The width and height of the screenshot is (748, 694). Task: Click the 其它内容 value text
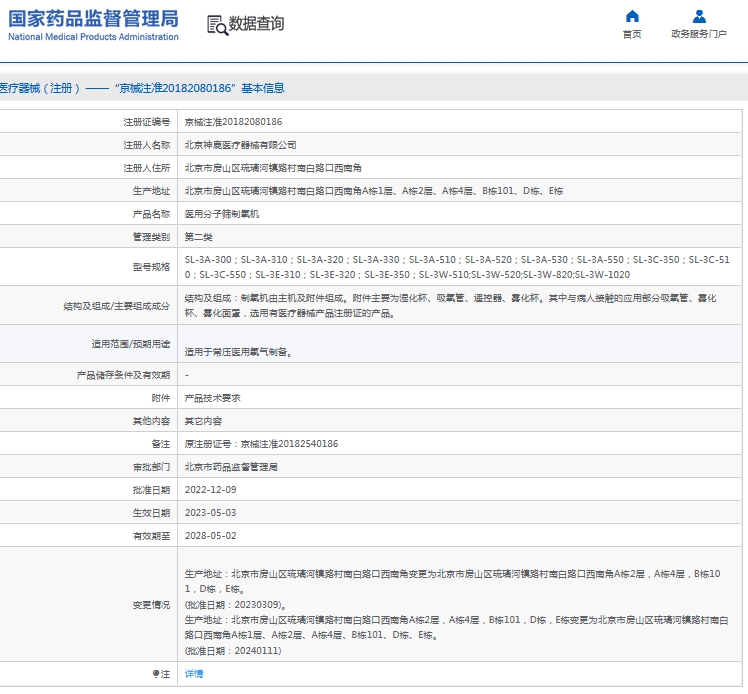(x=203, y=421)
